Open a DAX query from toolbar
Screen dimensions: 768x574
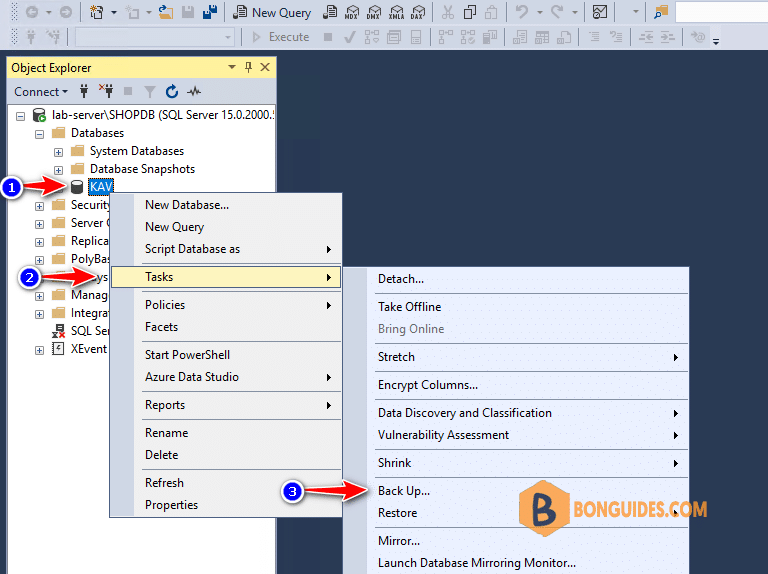coord(418,12)
